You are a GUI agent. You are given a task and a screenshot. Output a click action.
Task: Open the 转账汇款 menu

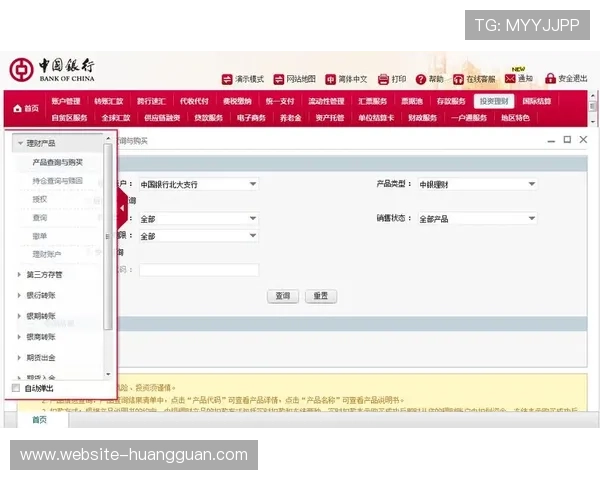109,101
